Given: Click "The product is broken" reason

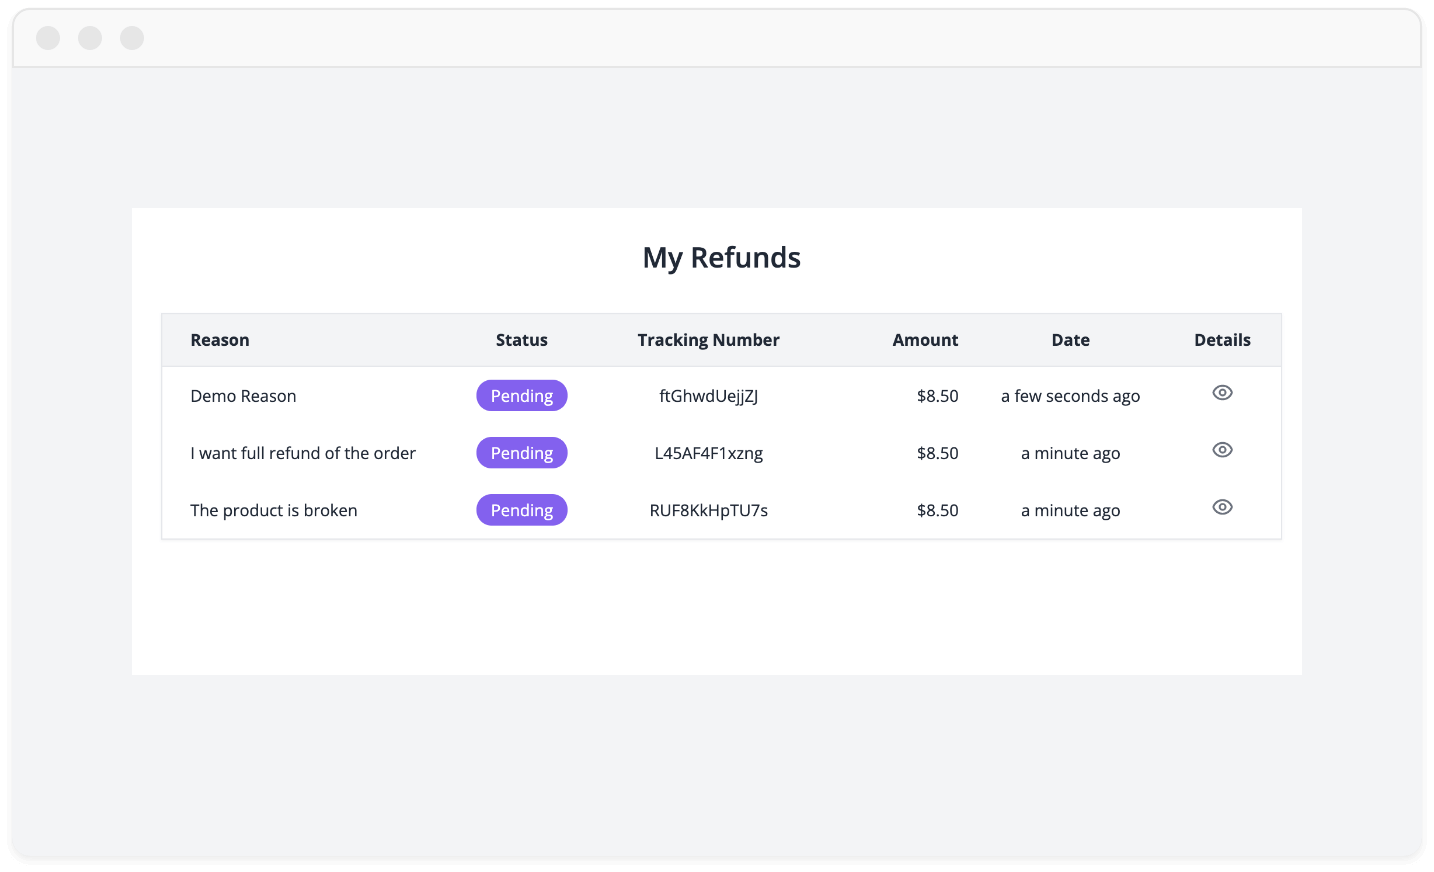Looking at the screenshot, I should pyautogui.click(x=274, y=510).
